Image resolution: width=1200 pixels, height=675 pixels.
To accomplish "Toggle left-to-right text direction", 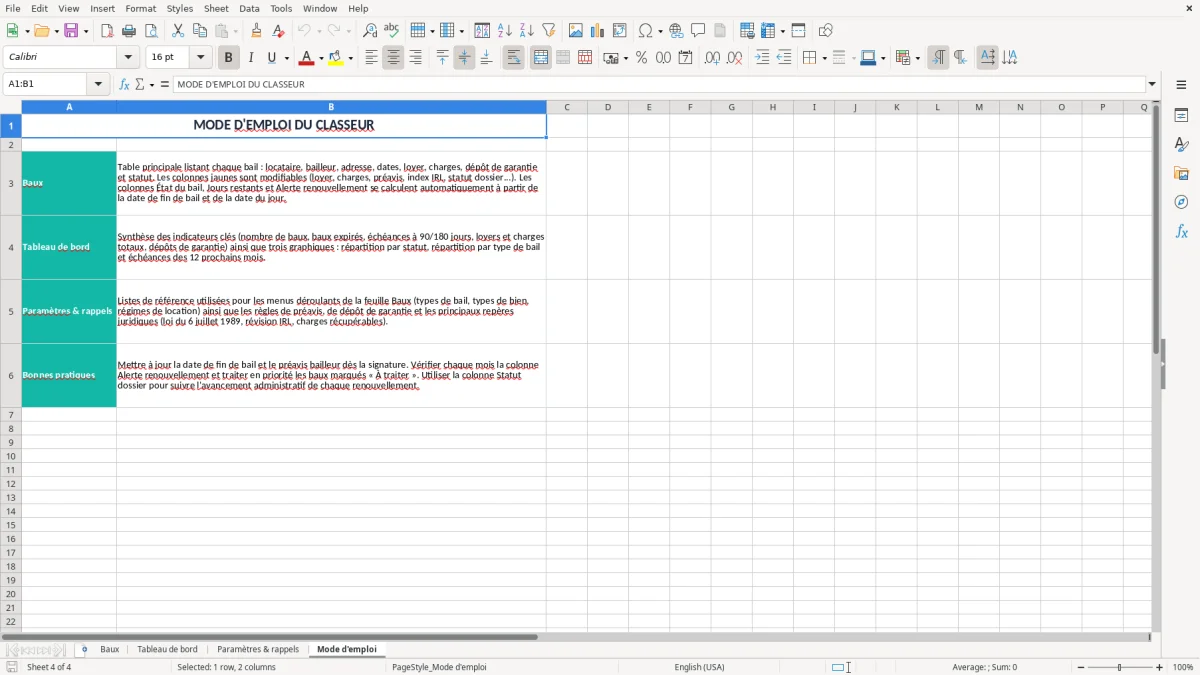I will point(938,58).
